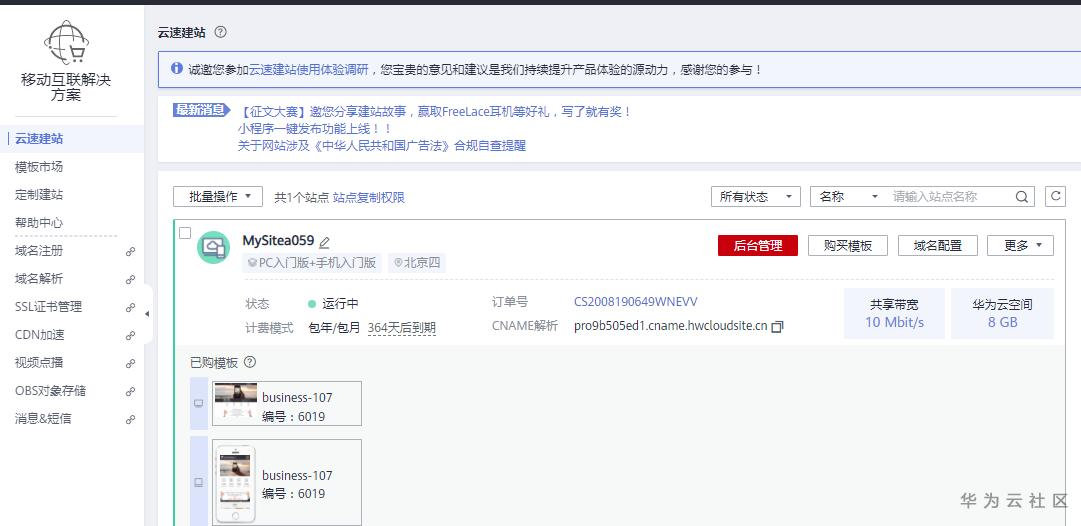
Task: Go to OBS对象存储 in the sidebar
Action: [x=50, y=391]
